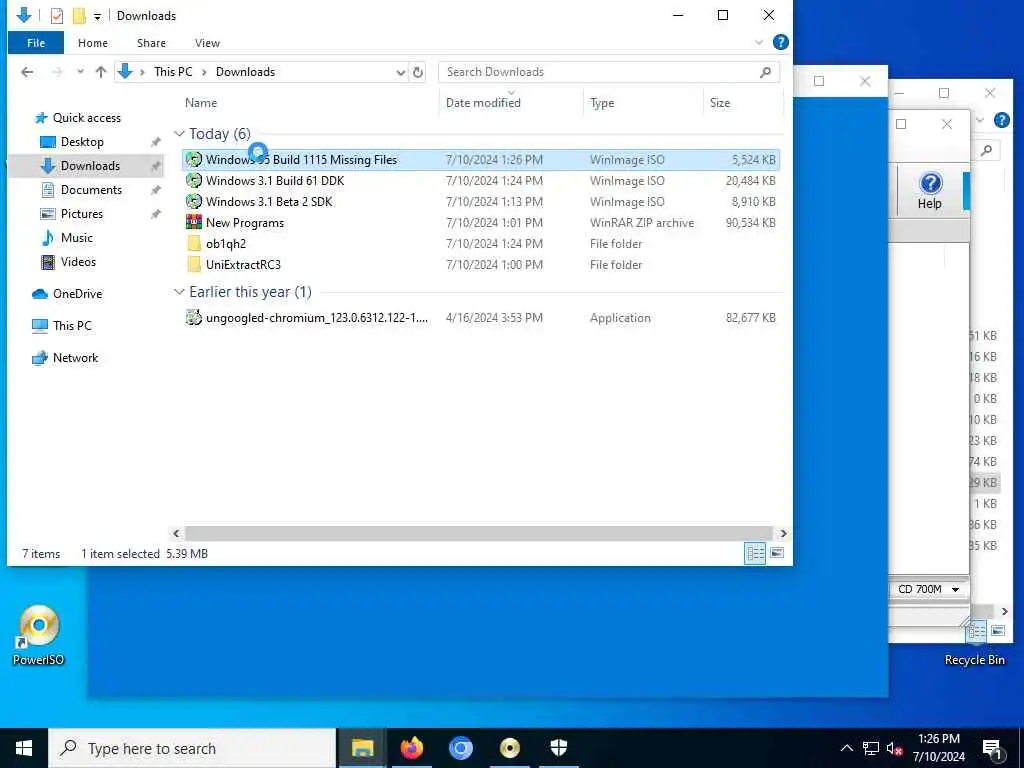Open Music in the navigation pane
The width and height of the screenshot is (1024, 768).
(76, 238)
